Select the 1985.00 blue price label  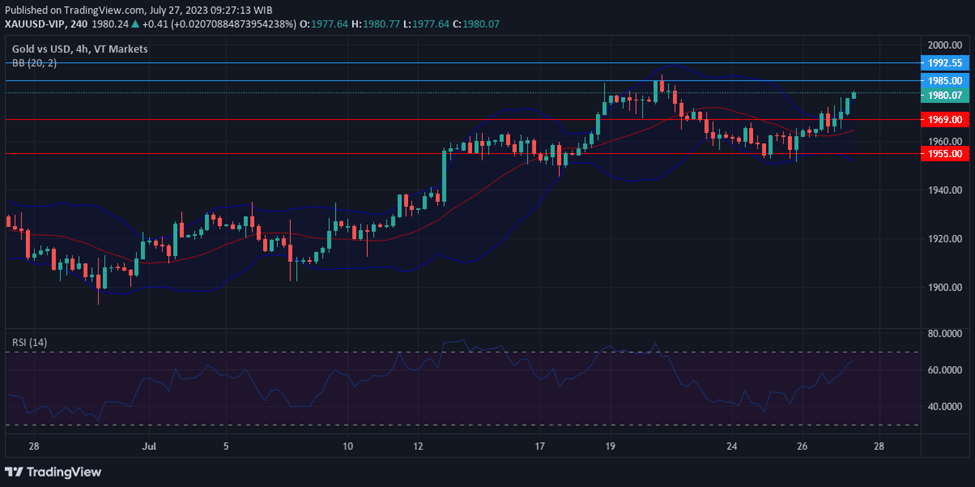point(944,80)
